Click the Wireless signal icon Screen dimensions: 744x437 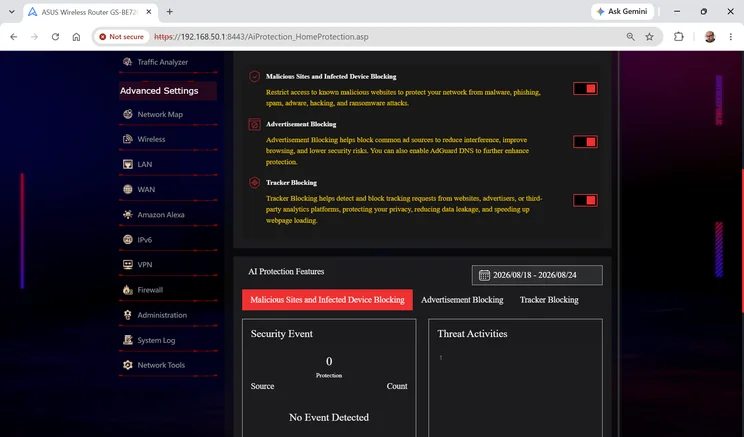(128, 139)
